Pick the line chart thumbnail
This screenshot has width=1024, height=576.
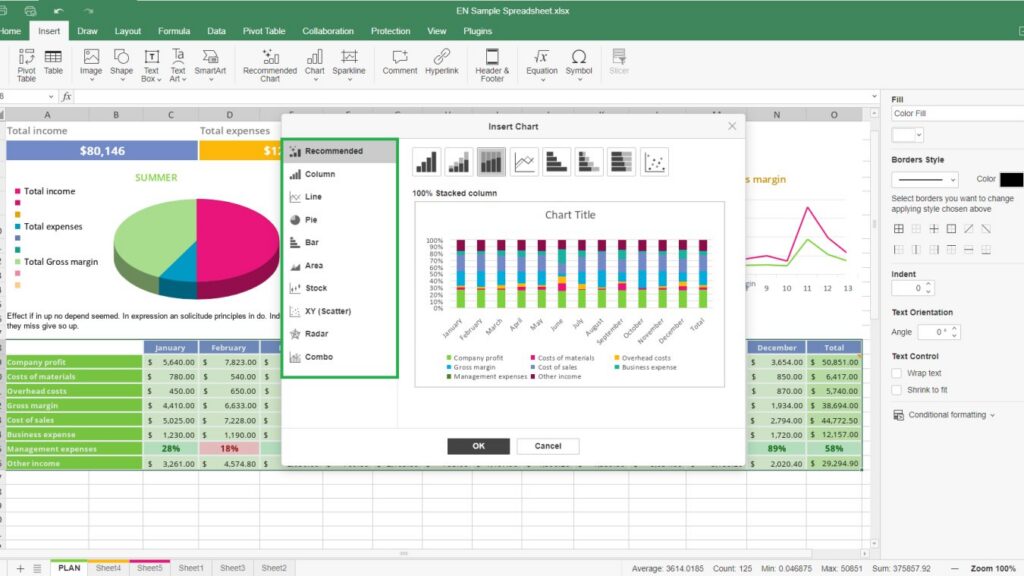524,162
